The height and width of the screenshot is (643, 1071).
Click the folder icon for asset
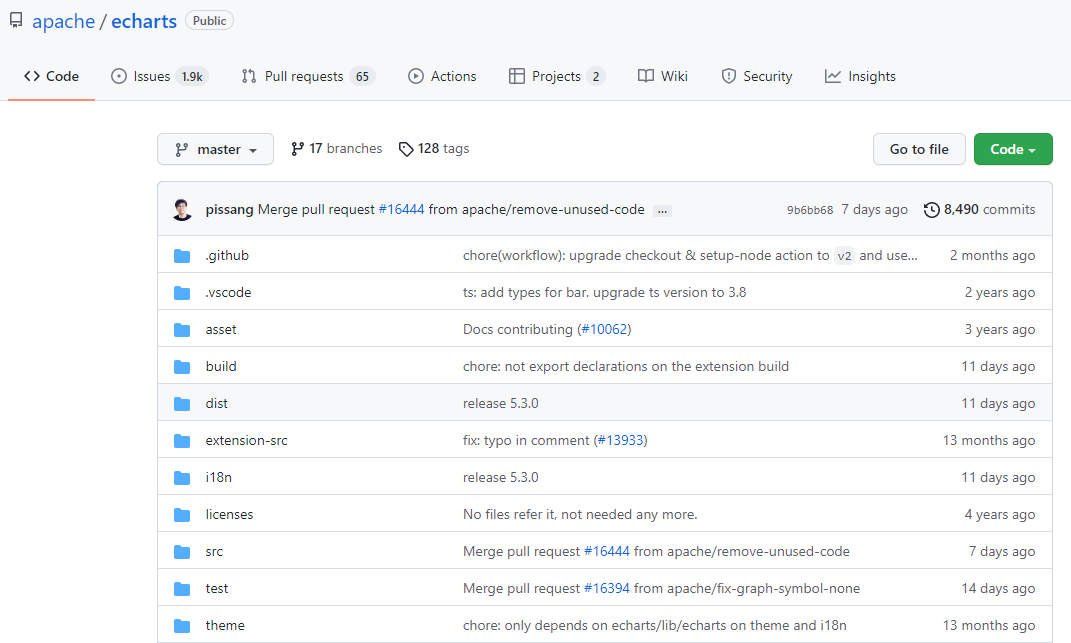[182, 329]
